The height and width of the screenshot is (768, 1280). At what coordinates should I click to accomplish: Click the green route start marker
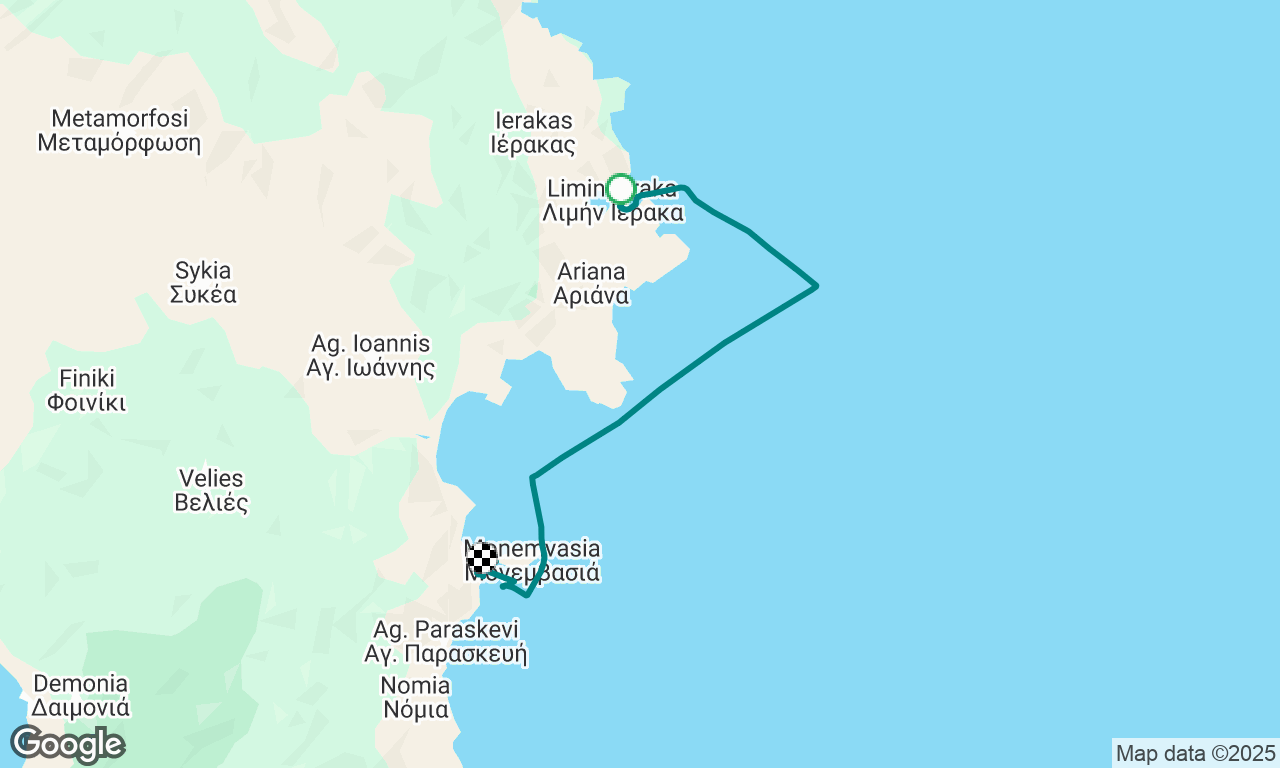point(621,189)
